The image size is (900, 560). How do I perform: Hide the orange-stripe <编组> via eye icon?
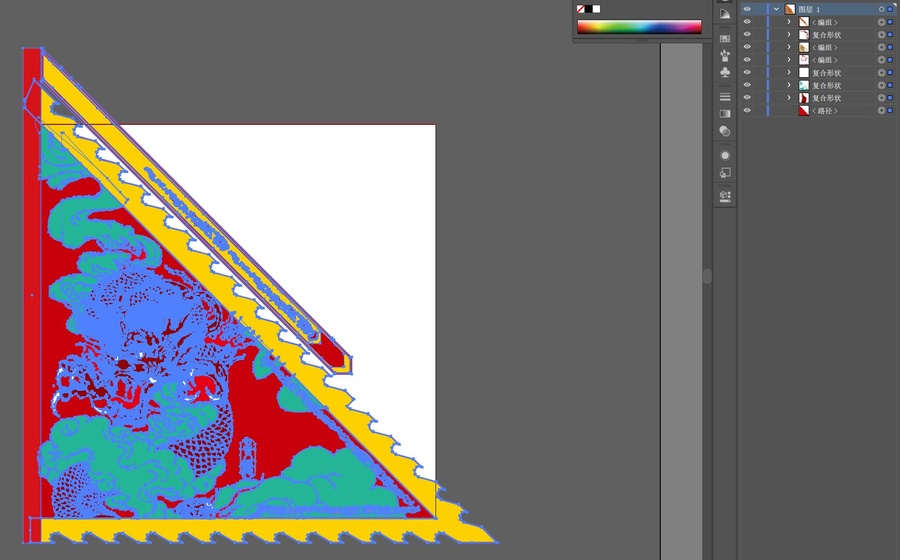tap(747, 22)
